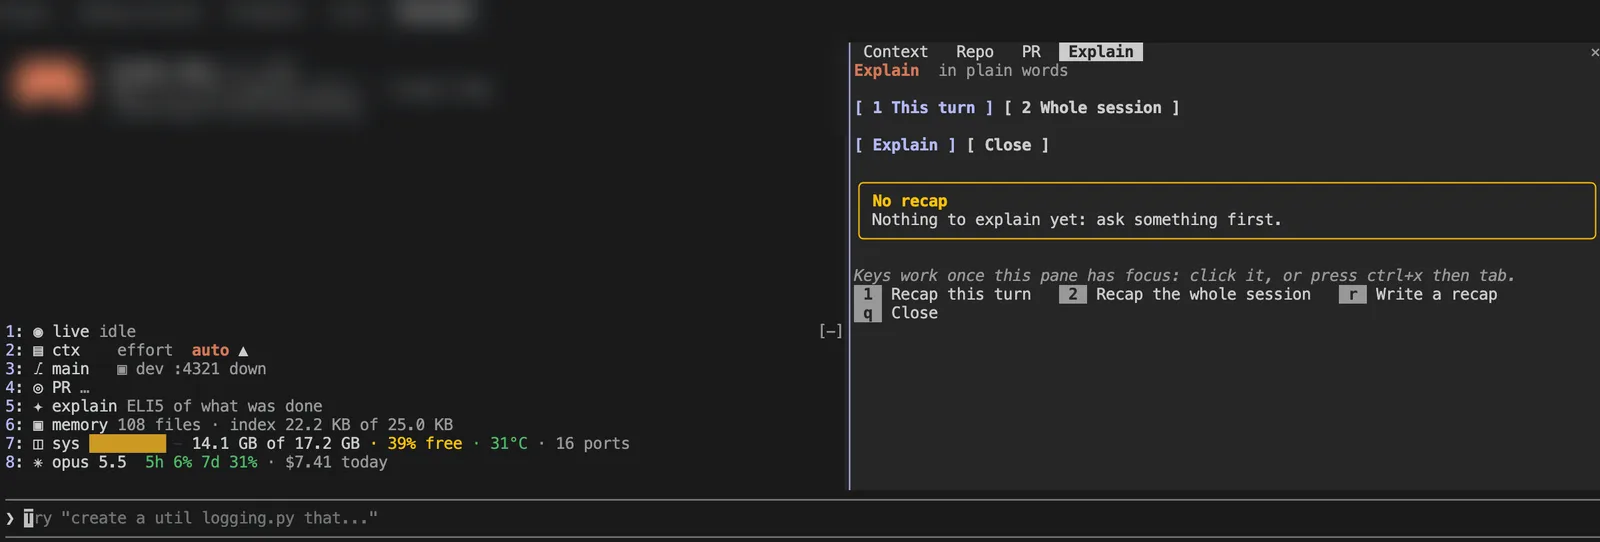This screenshot has height=542, width=1600.
Task: Click the 'r' key hint for Write a recap
Action: [x=1352, y=295]
